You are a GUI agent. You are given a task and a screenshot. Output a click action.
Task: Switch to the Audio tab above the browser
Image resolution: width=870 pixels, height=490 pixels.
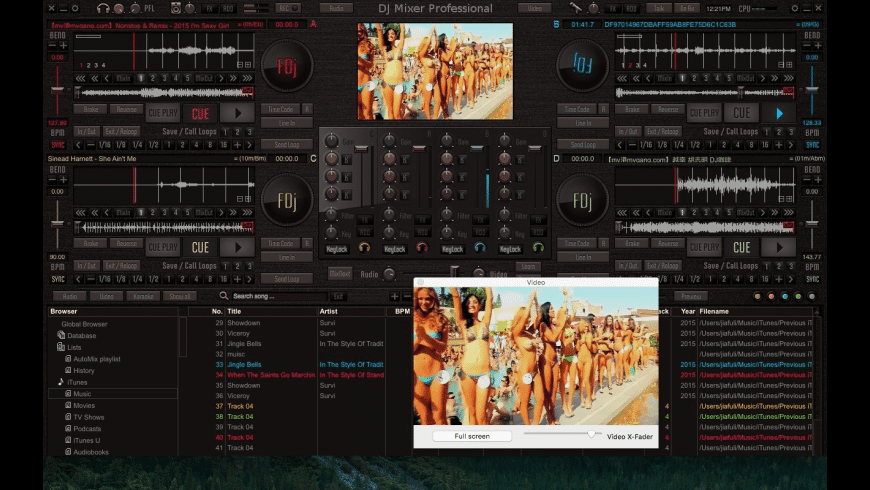pos(70,296)
